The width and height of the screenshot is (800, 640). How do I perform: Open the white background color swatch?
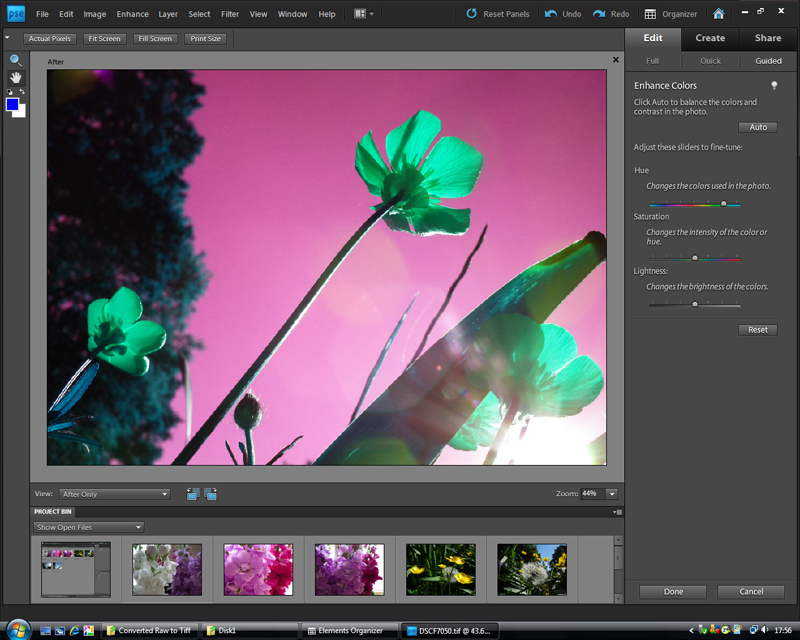pyautogui.click(x=22, y=113)
